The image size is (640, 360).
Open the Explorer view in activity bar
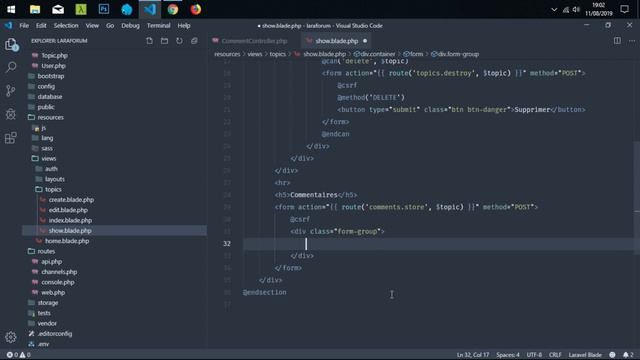(x=11, y=44)
